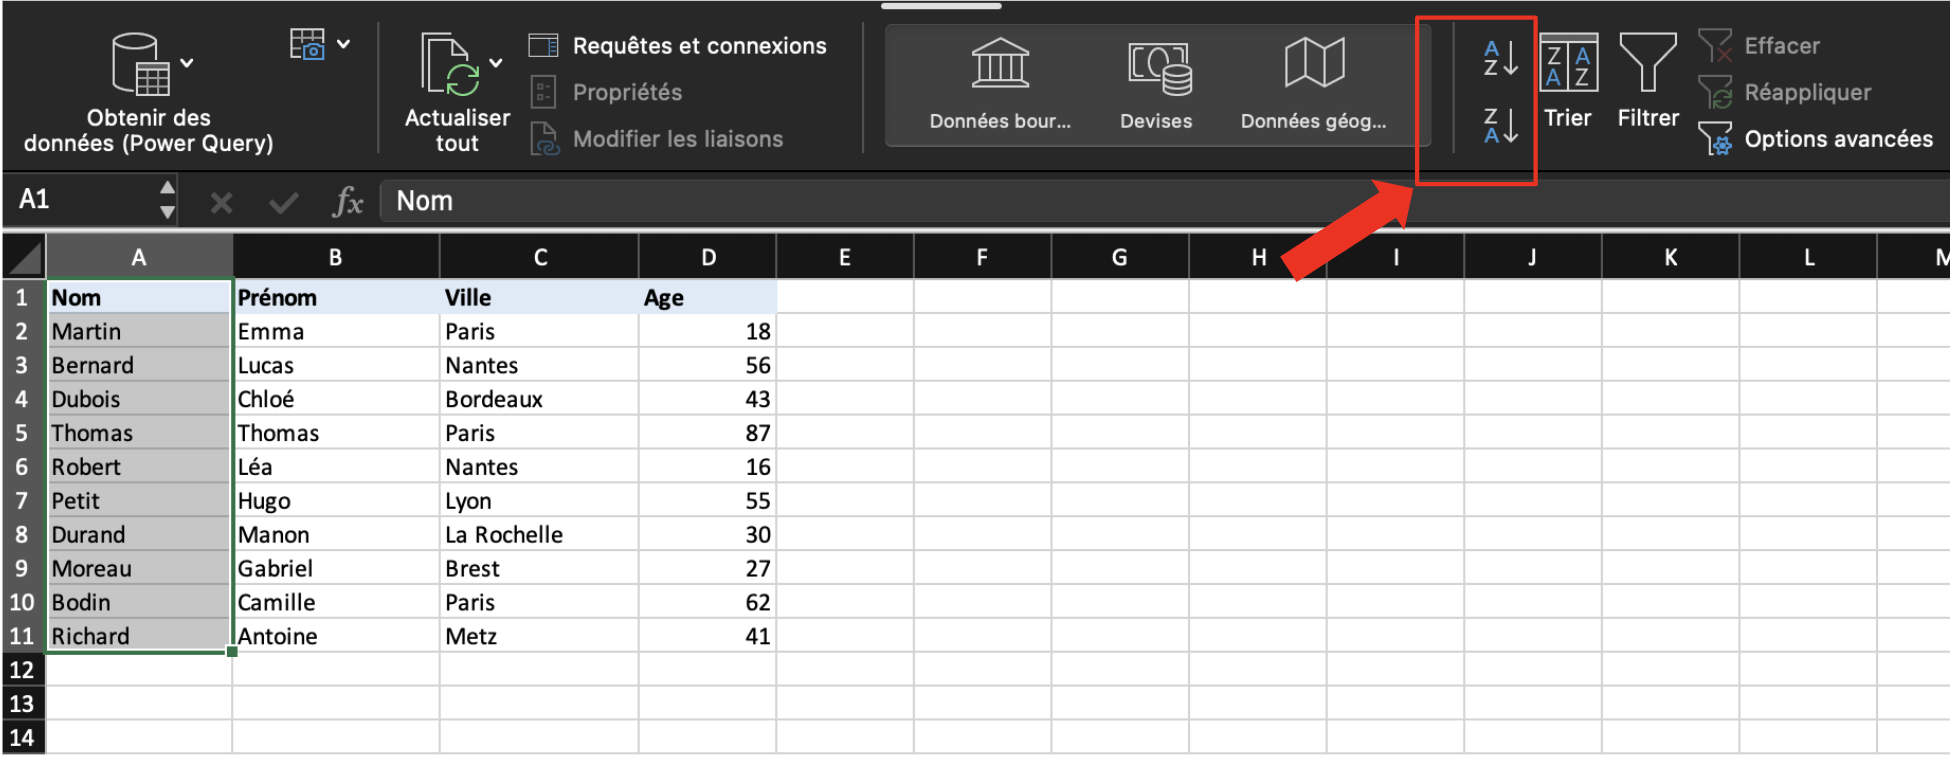Click the Select All corner triangle
This screenshot has width=1950, height=760.
coord(24,257)
